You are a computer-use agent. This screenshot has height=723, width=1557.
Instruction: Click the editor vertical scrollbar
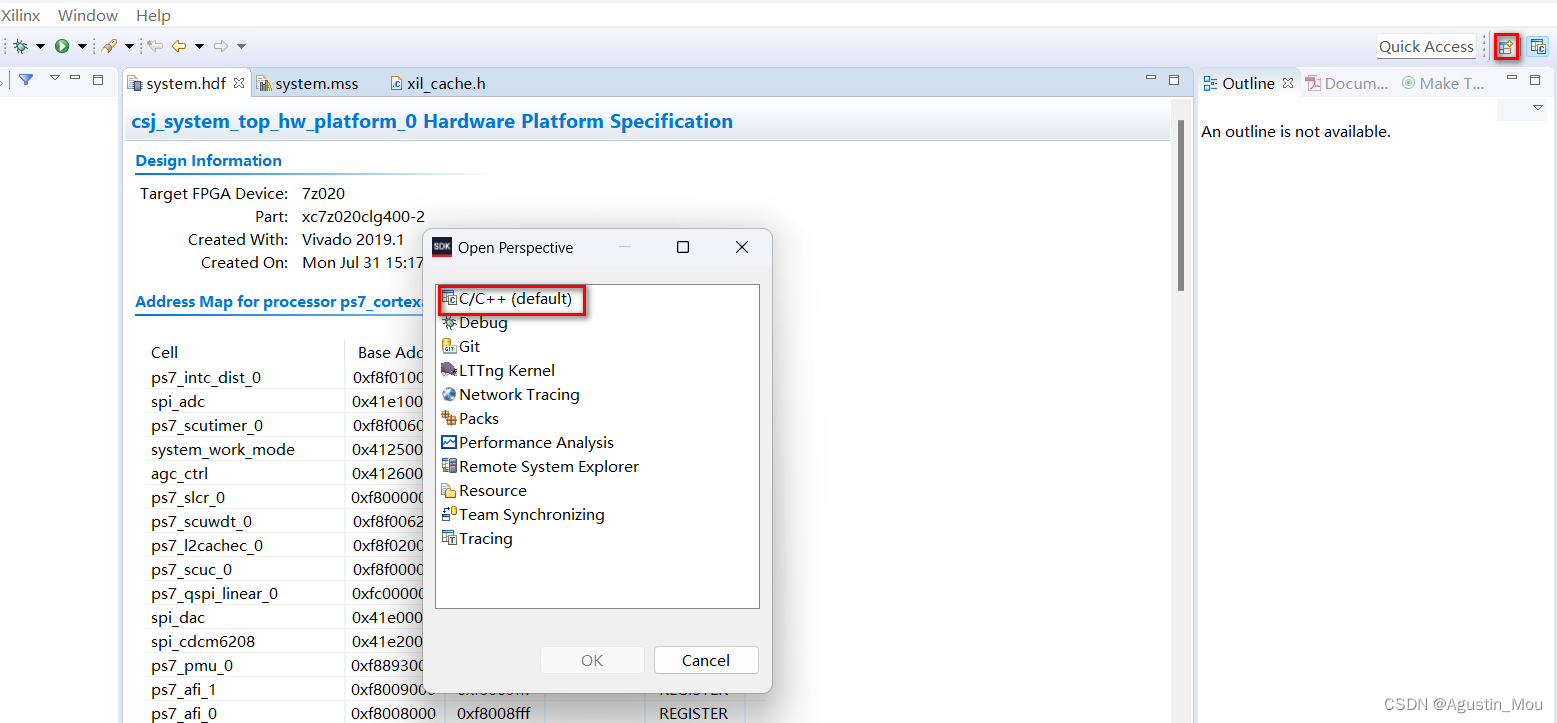point(1181,205)
